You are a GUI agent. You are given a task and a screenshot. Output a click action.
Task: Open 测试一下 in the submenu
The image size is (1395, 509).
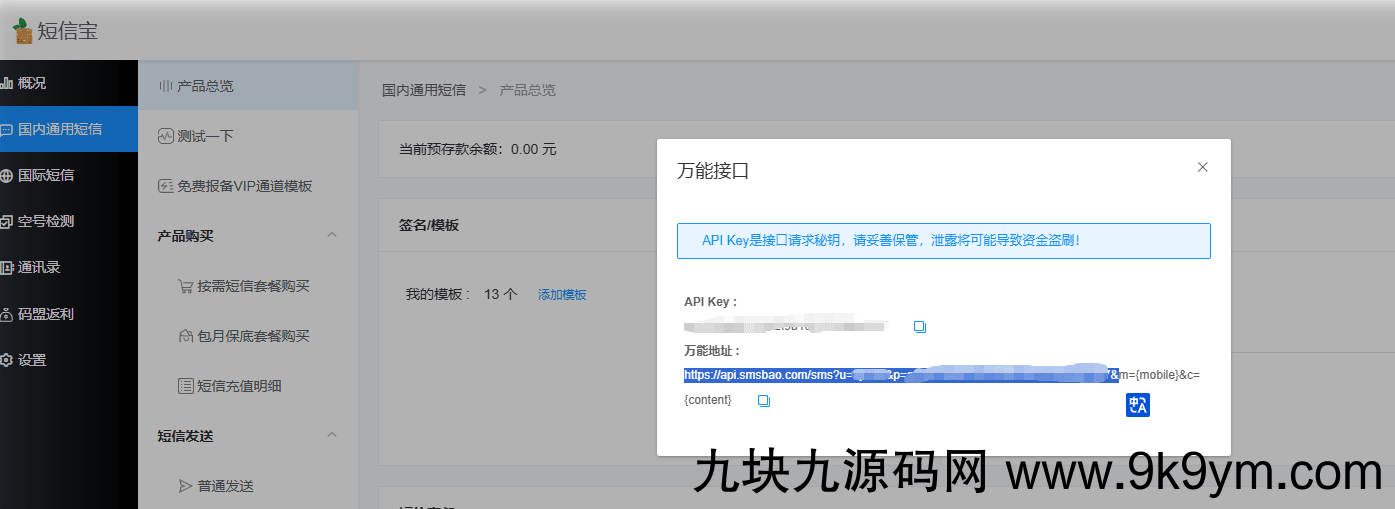coord(248,136)
